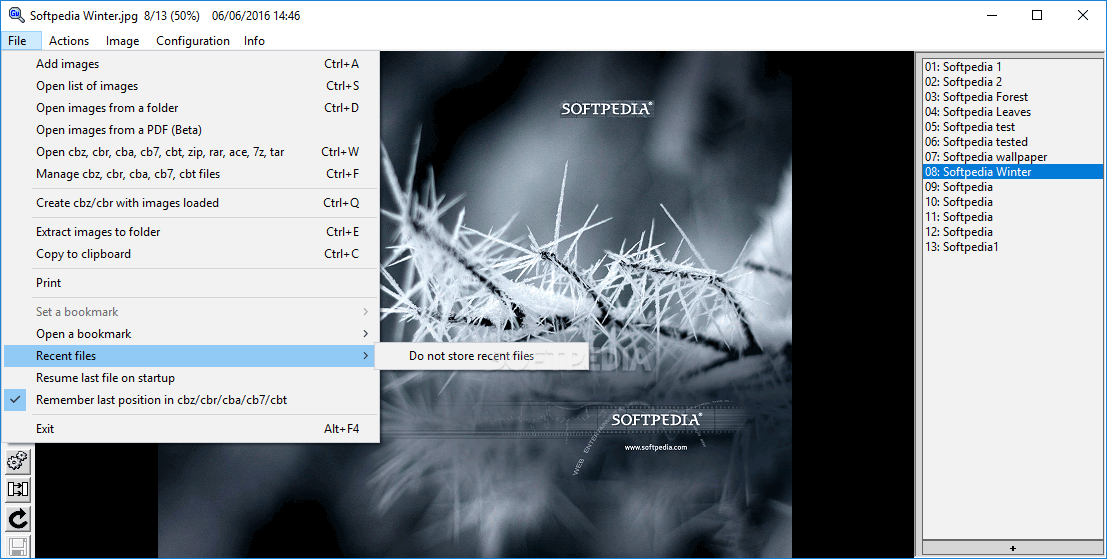Click 'Exit' in the File menu
The image size is (1107, 559).
pyautogui.click(x=191, y=428)
